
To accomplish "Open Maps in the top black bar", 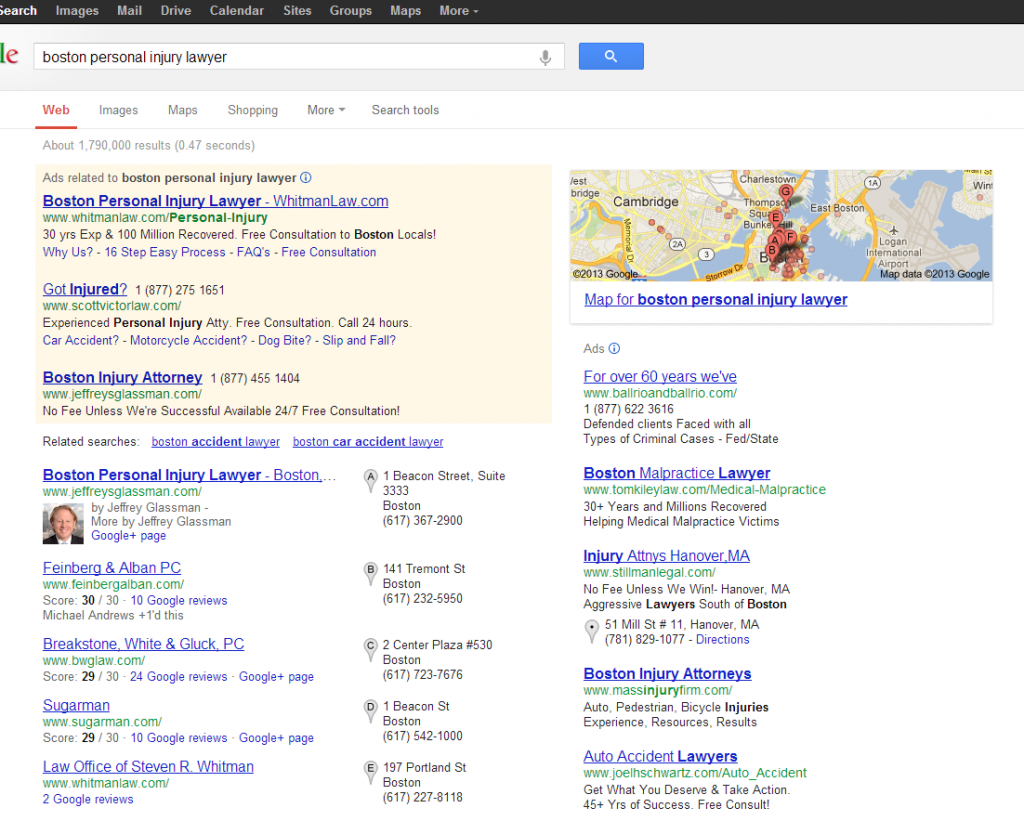I will click(406, 11).
